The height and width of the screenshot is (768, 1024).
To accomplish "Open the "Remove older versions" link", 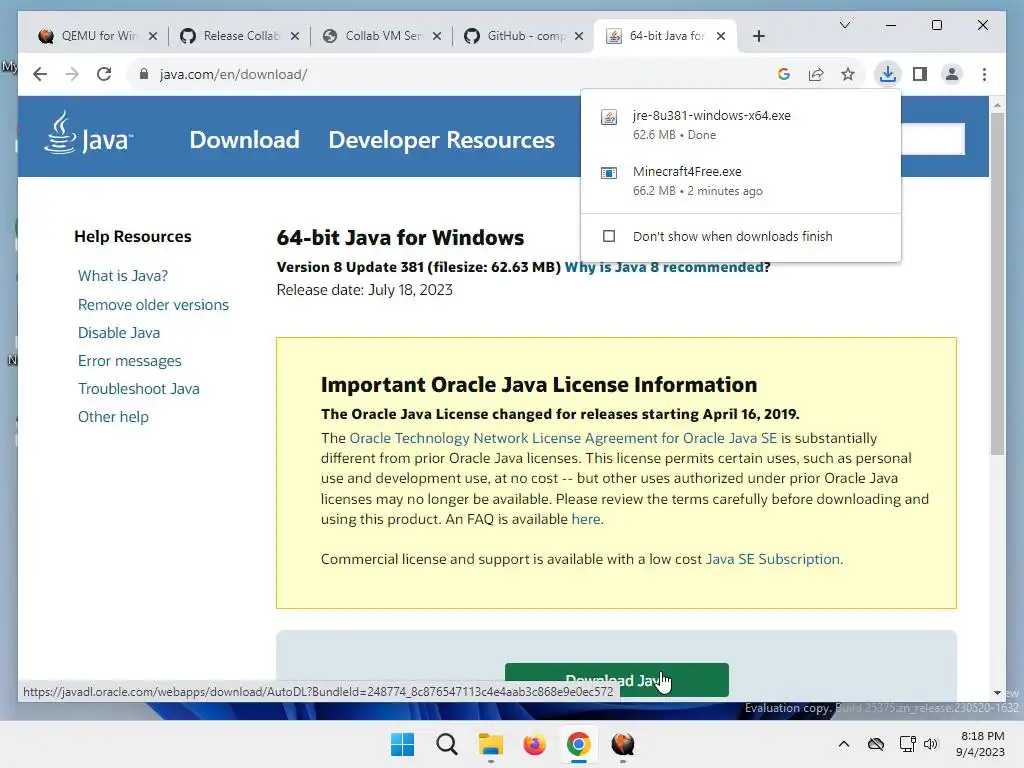I will (x=153, y=304).
